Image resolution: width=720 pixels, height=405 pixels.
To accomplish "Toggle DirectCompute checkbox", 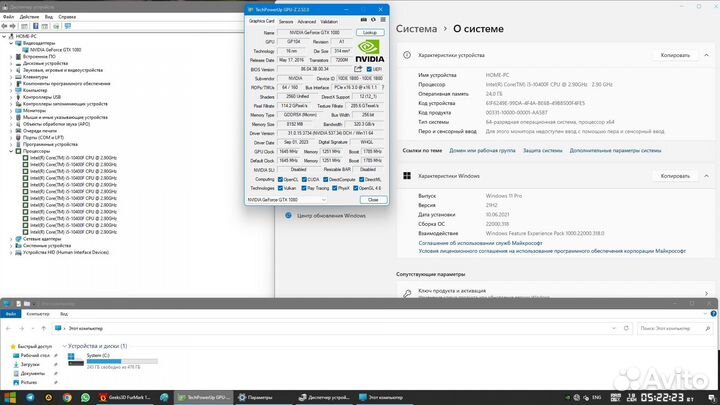I will 326,180.
